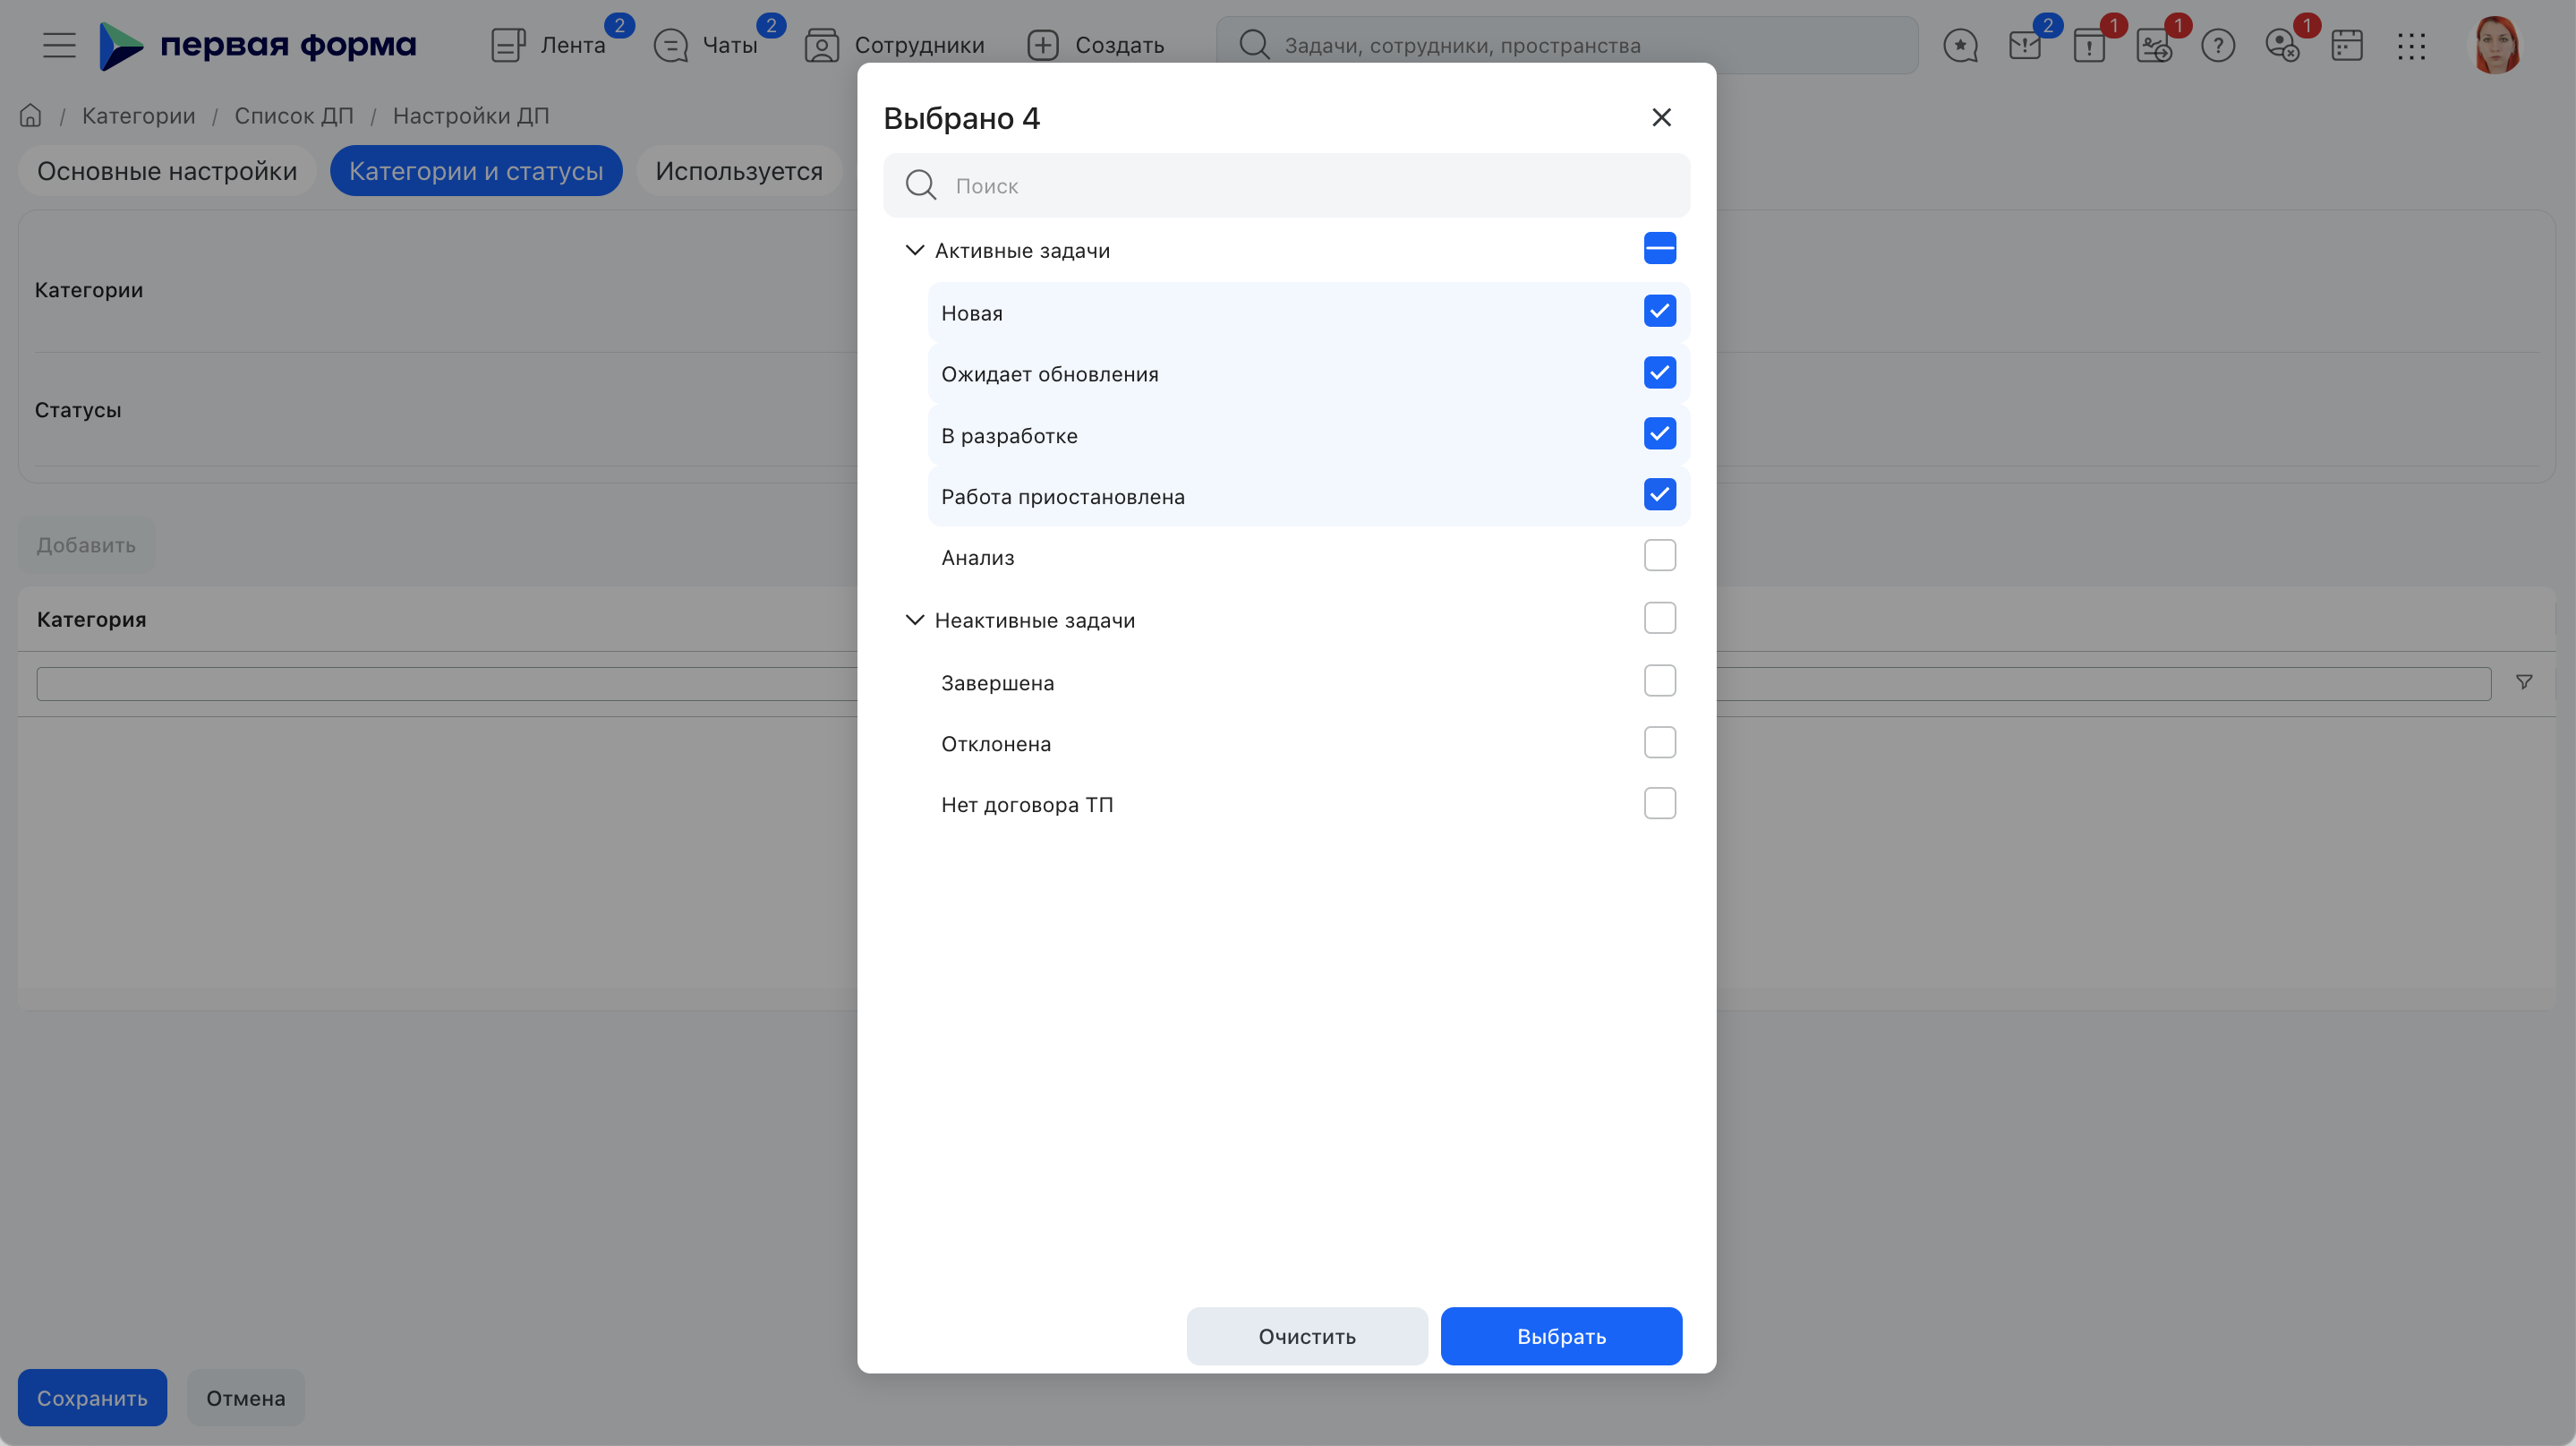Focus the Категория column filter input
The width and height of the screenshot is (2576, 1446).
(x=1264, y=684)
